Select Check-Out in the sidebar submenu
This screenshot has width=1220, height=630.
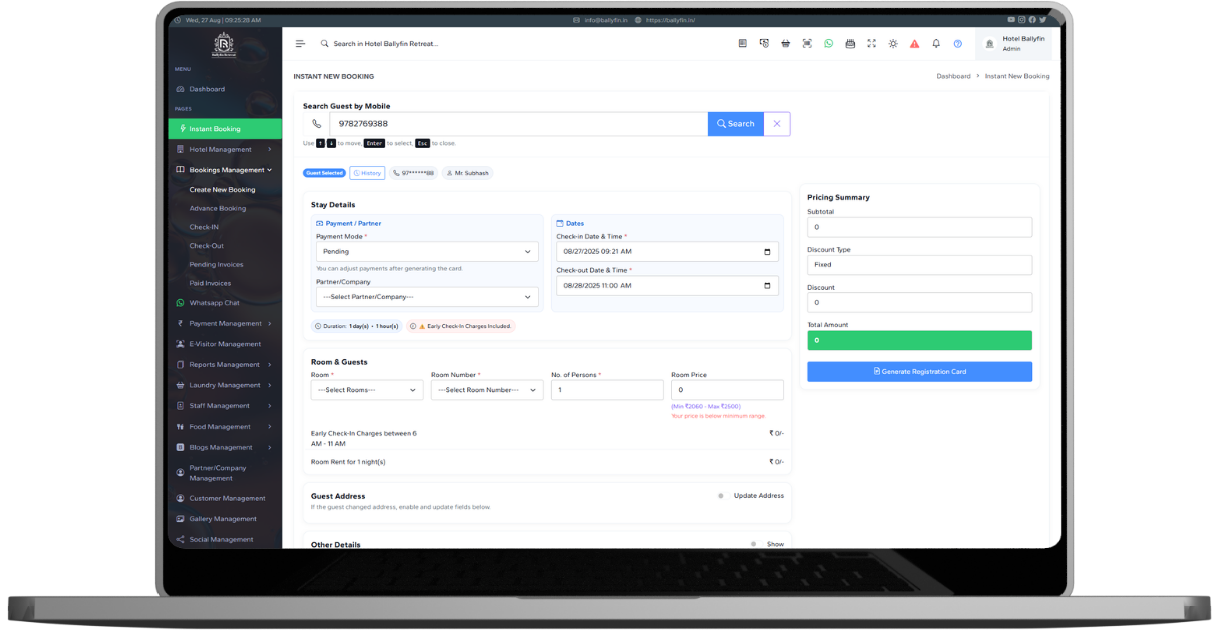[207, 246]
